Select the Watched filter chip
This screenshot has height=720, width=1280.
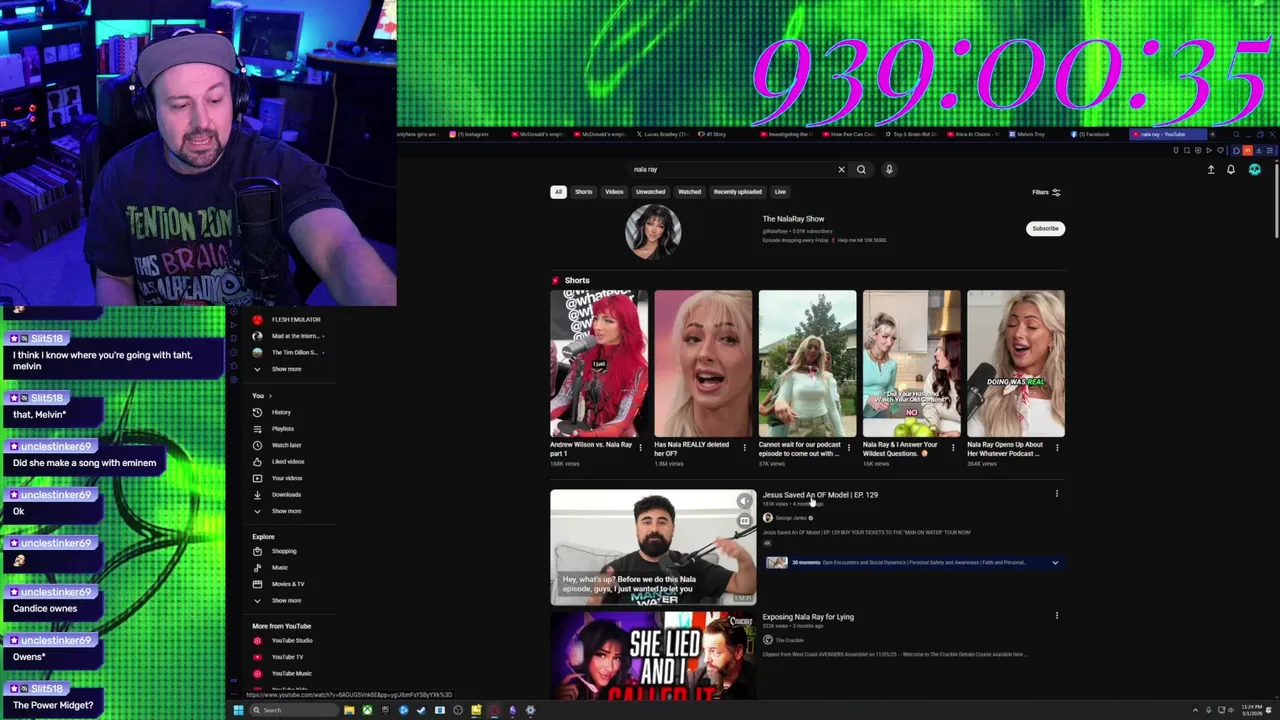click(x=690, y=192)
